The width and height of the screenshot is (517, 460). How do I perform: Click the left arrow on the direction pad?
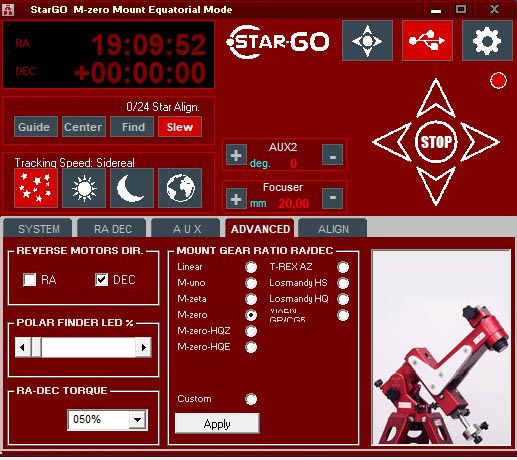[392, 142]
